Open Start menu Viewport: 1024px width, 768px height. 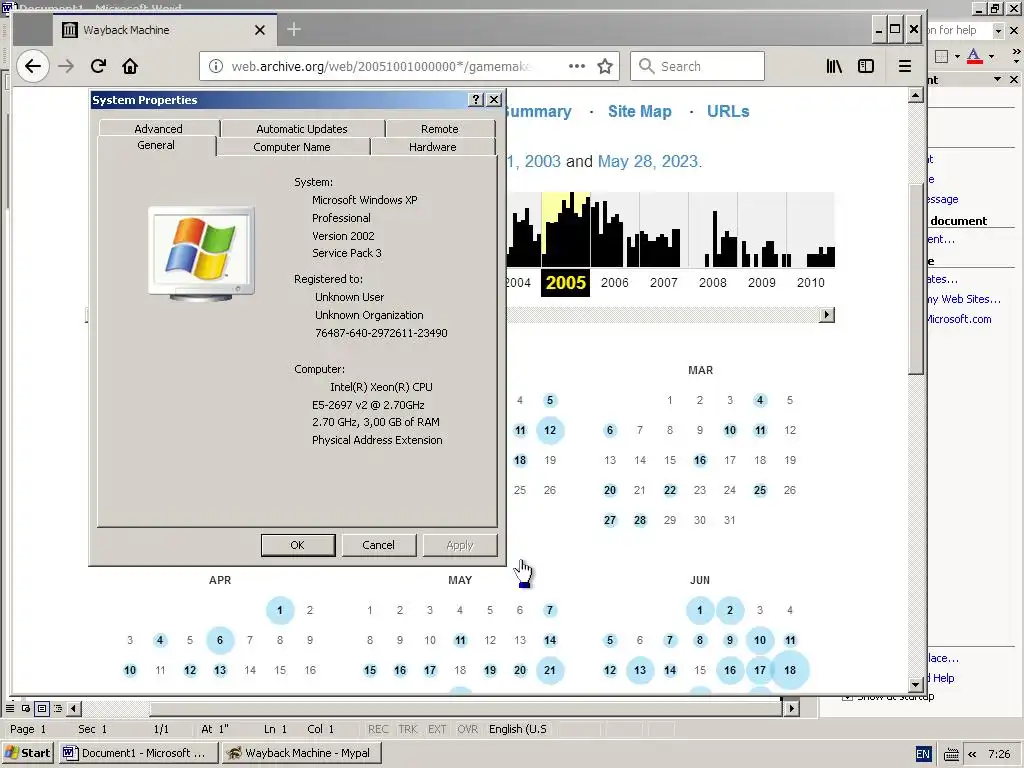point(27,753)
